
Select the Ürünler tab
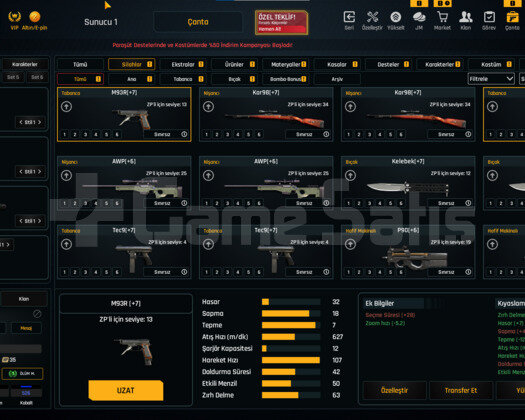tap(234, 64)
